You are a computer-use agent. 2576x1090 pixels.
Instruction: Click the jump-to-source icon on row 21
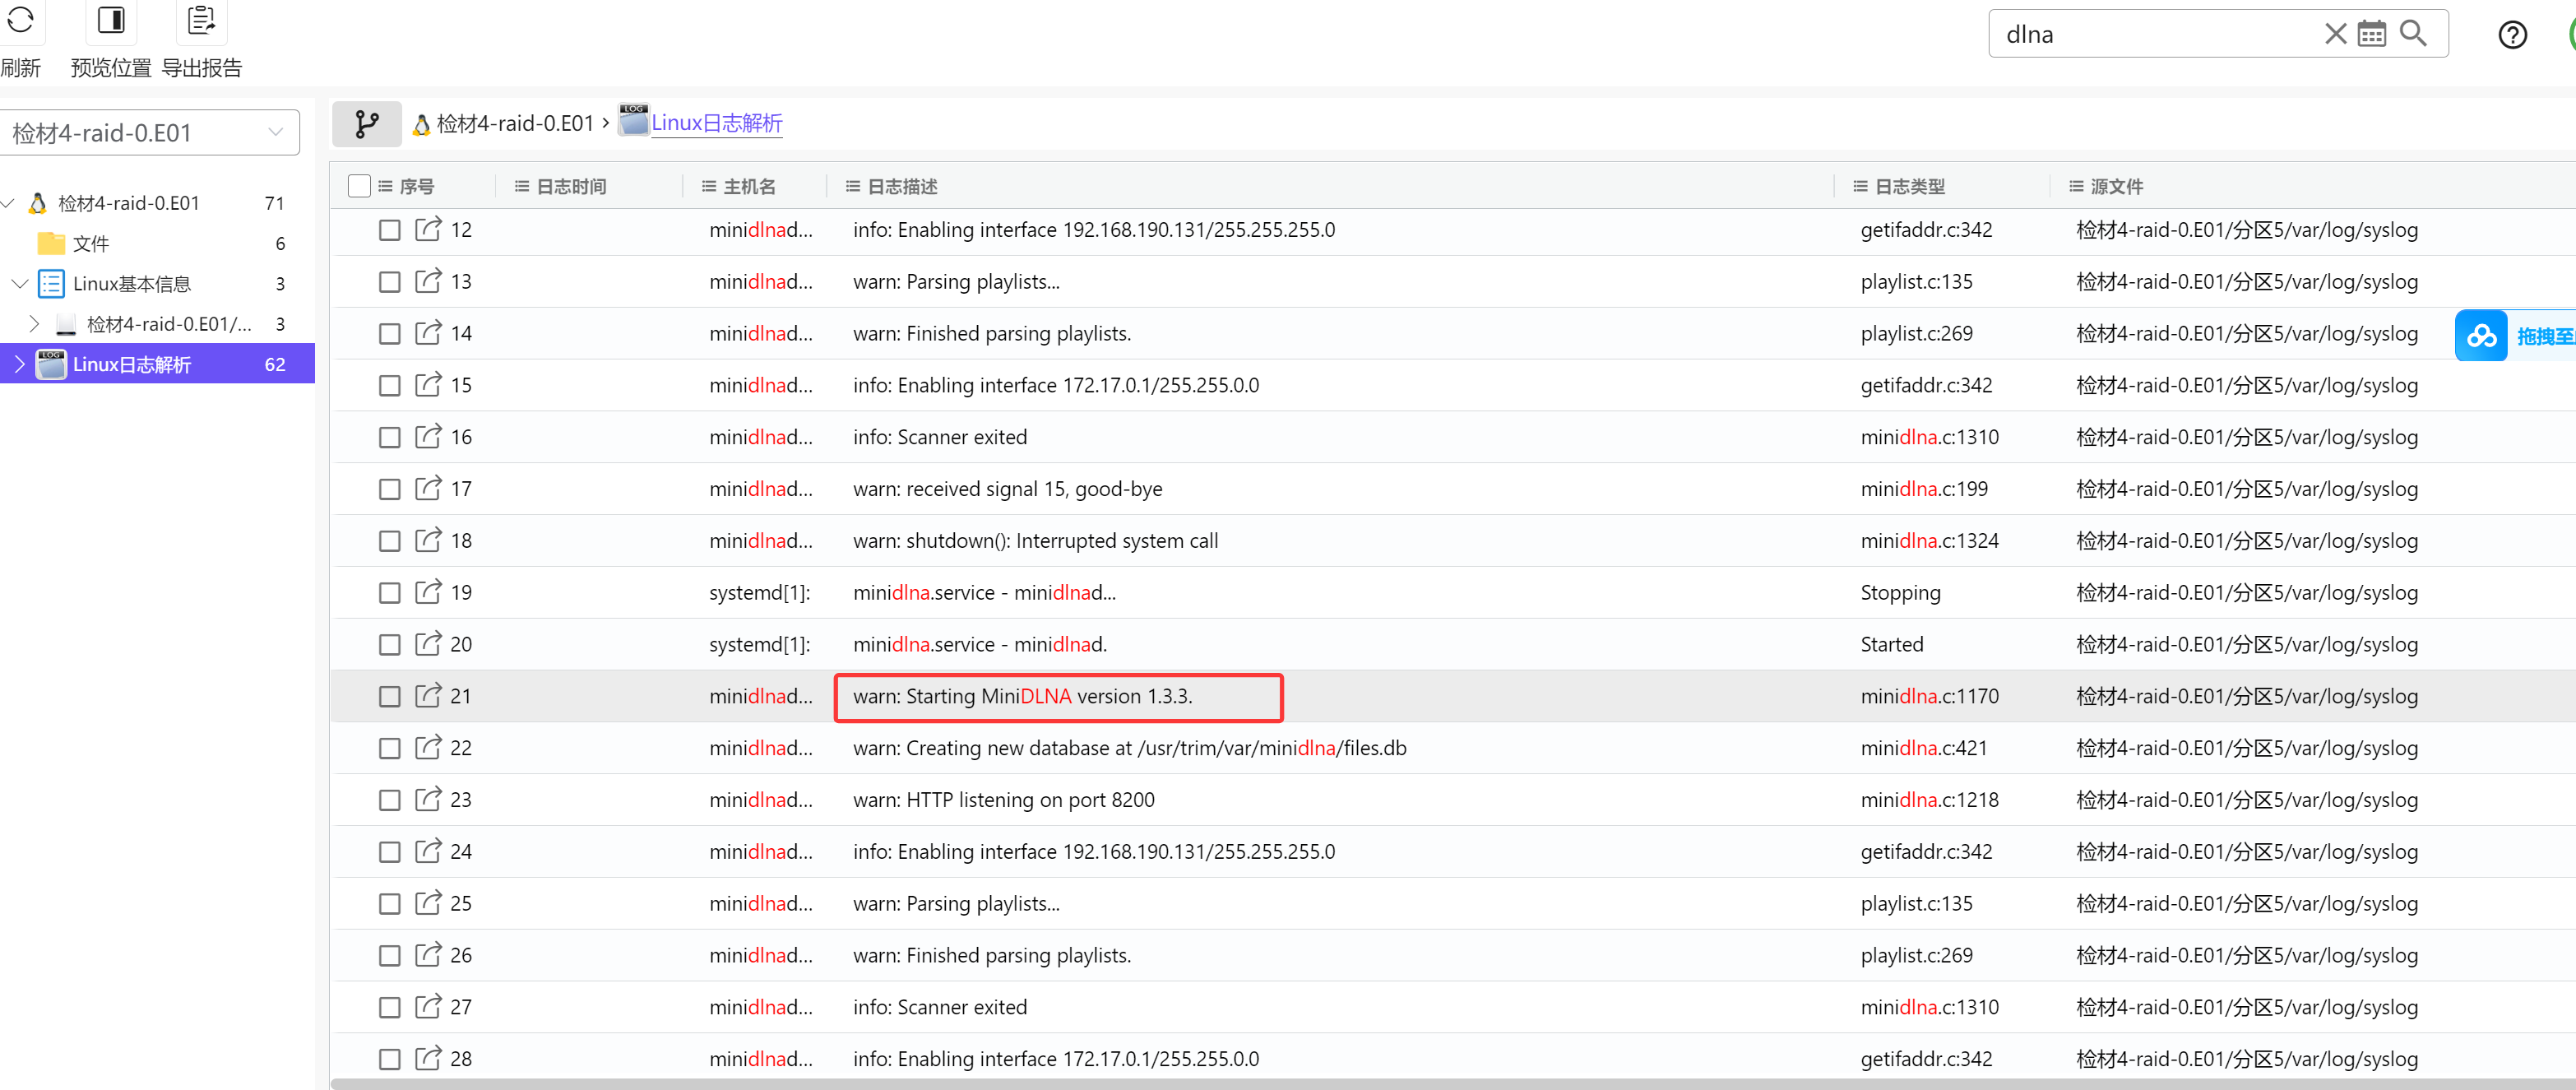point(428,696)
